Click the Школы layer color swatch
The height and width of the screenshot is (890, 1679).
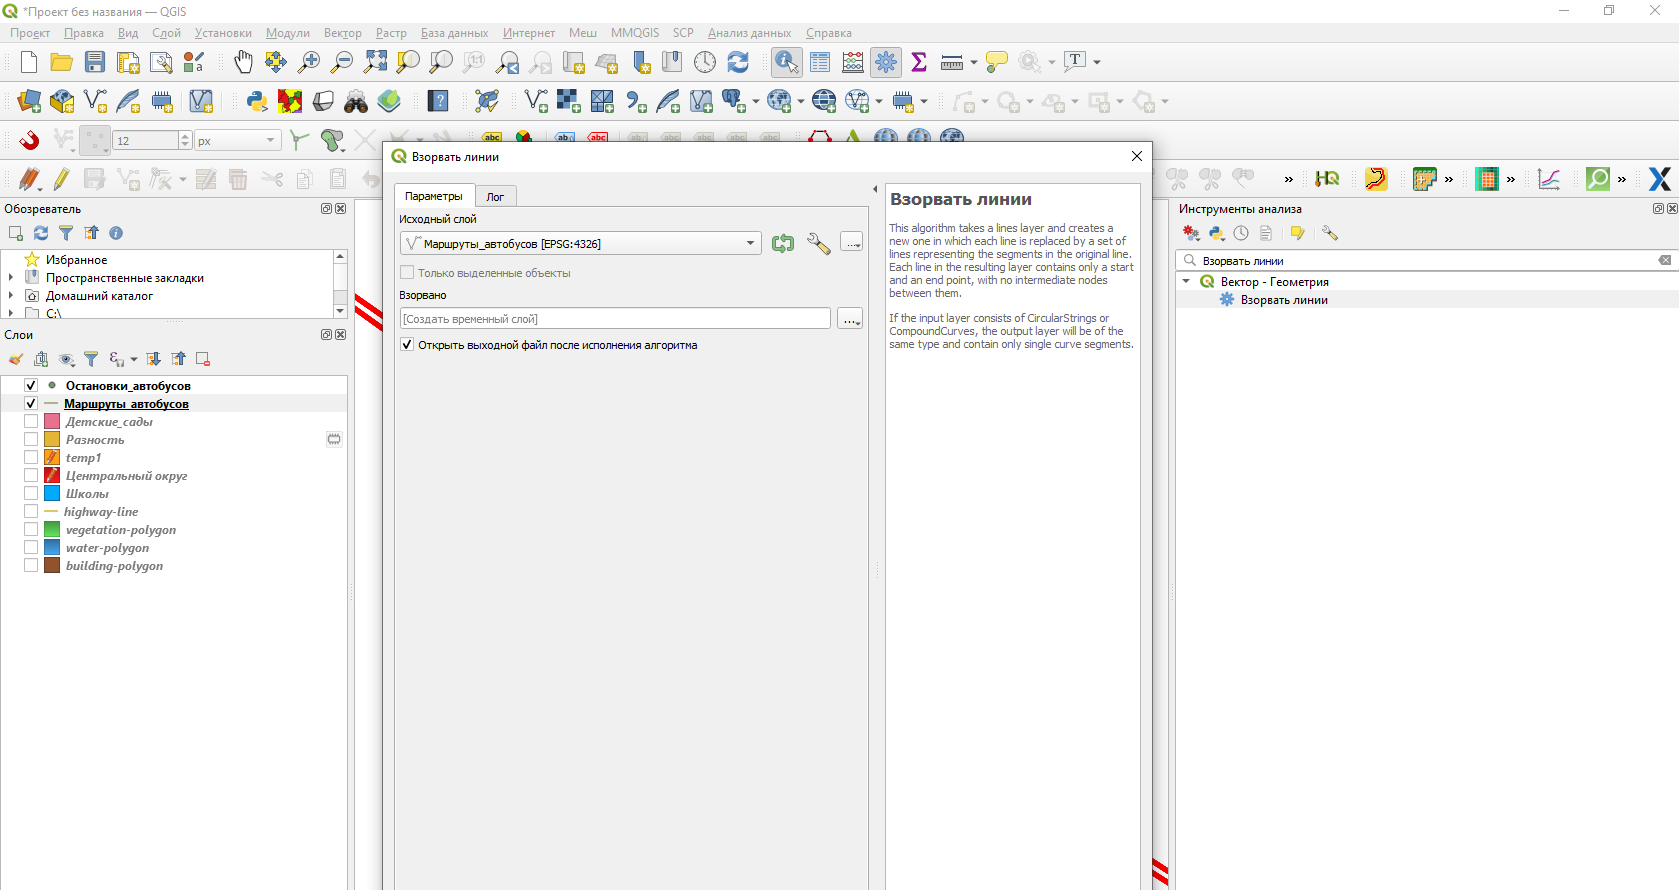coord(52,494)
